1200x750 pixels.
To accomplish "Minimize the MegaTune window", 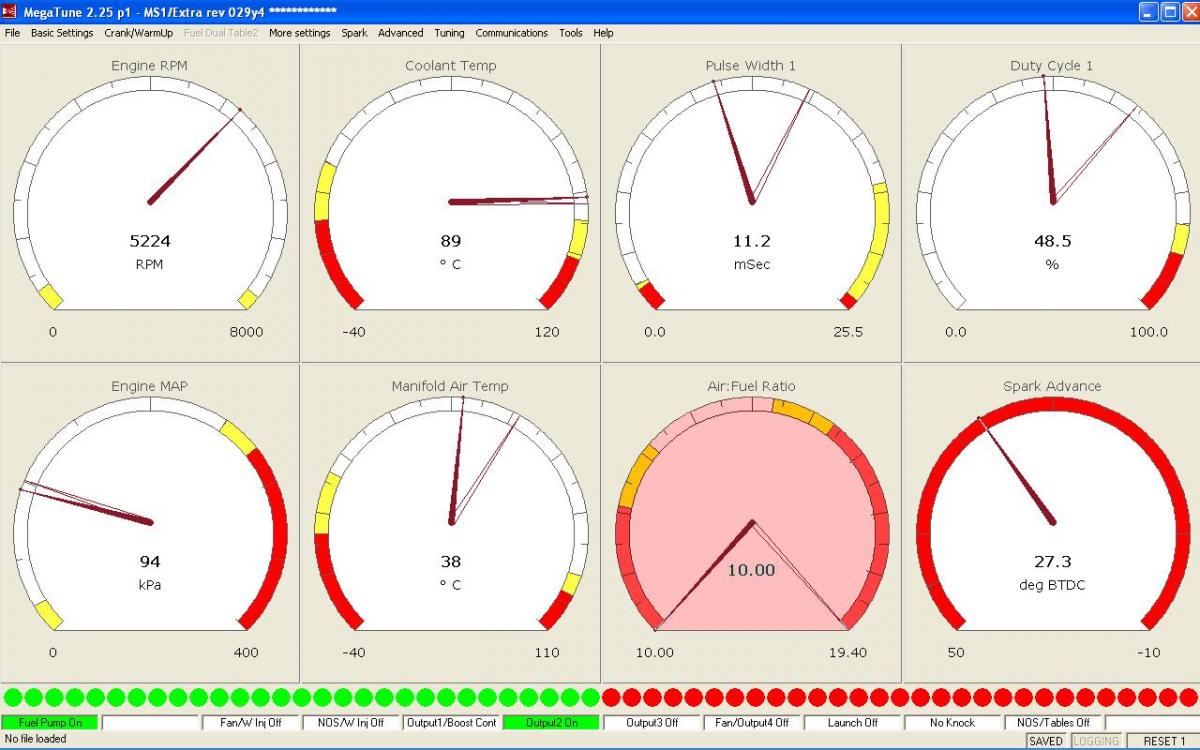I will (x=1148, y=11).
